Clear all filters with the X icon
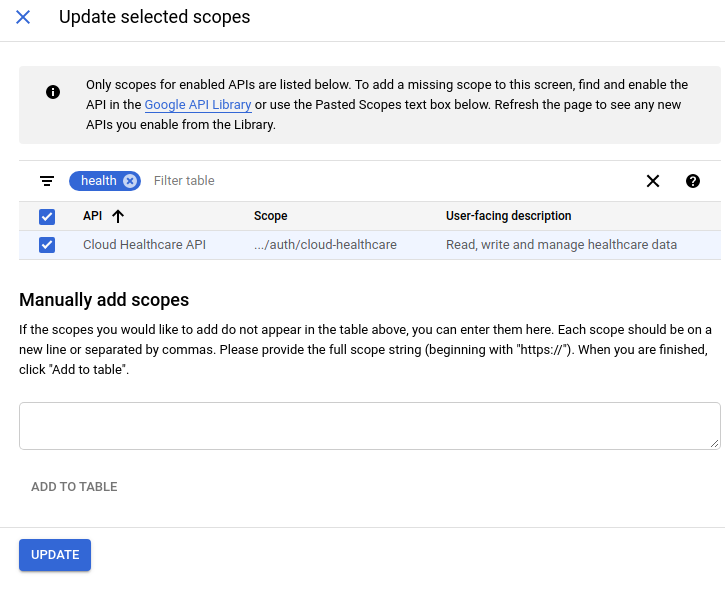The image size is (725, 601). pos(653,181)
